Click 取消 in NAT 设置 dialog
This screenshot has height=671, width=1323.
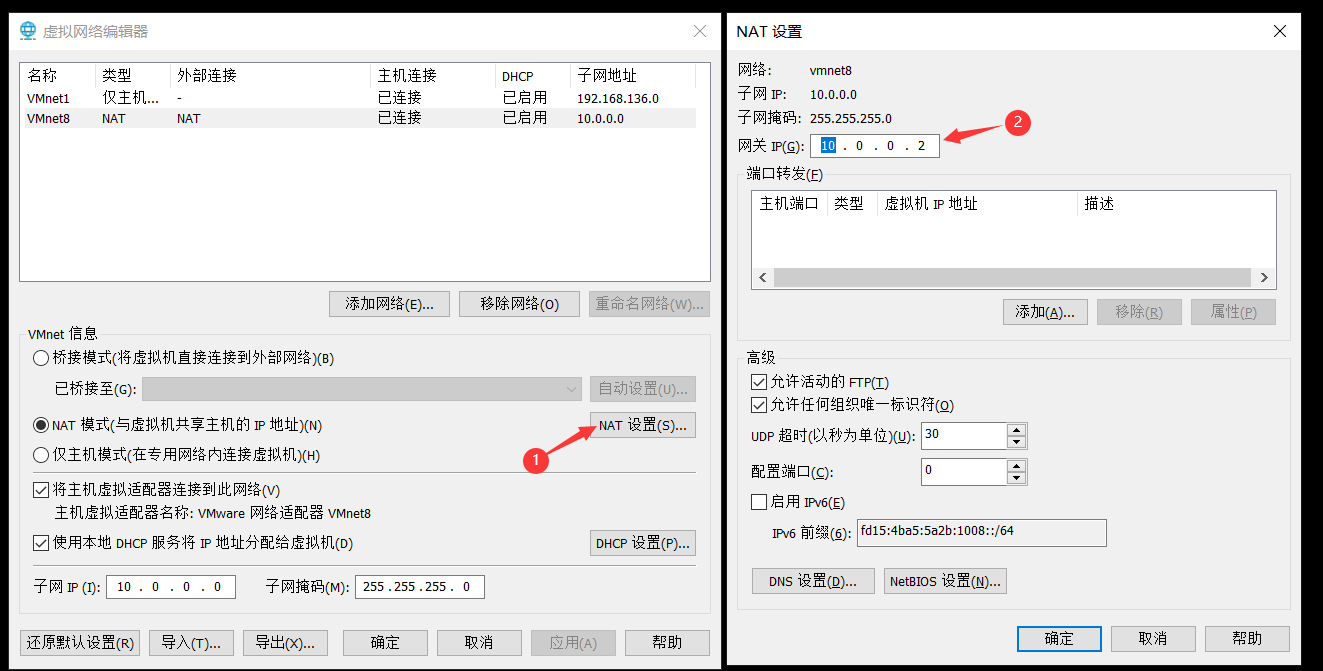tap(1153, 639)
